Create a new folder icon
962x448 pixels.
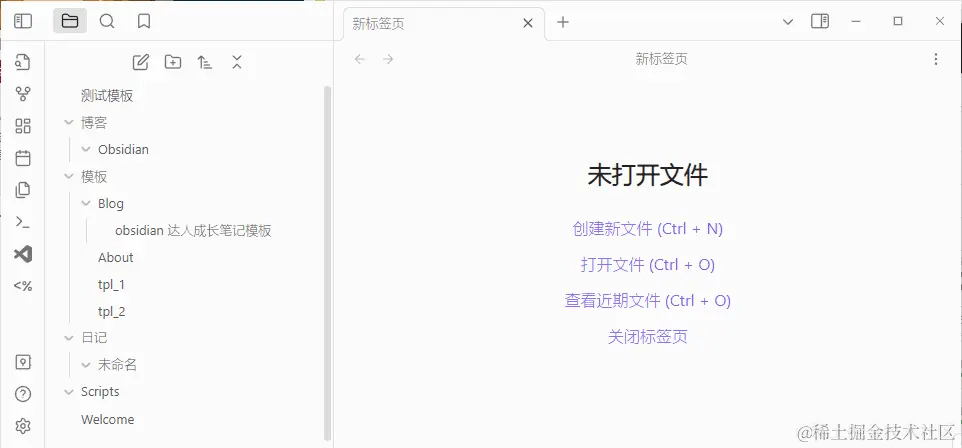[173, 62]
